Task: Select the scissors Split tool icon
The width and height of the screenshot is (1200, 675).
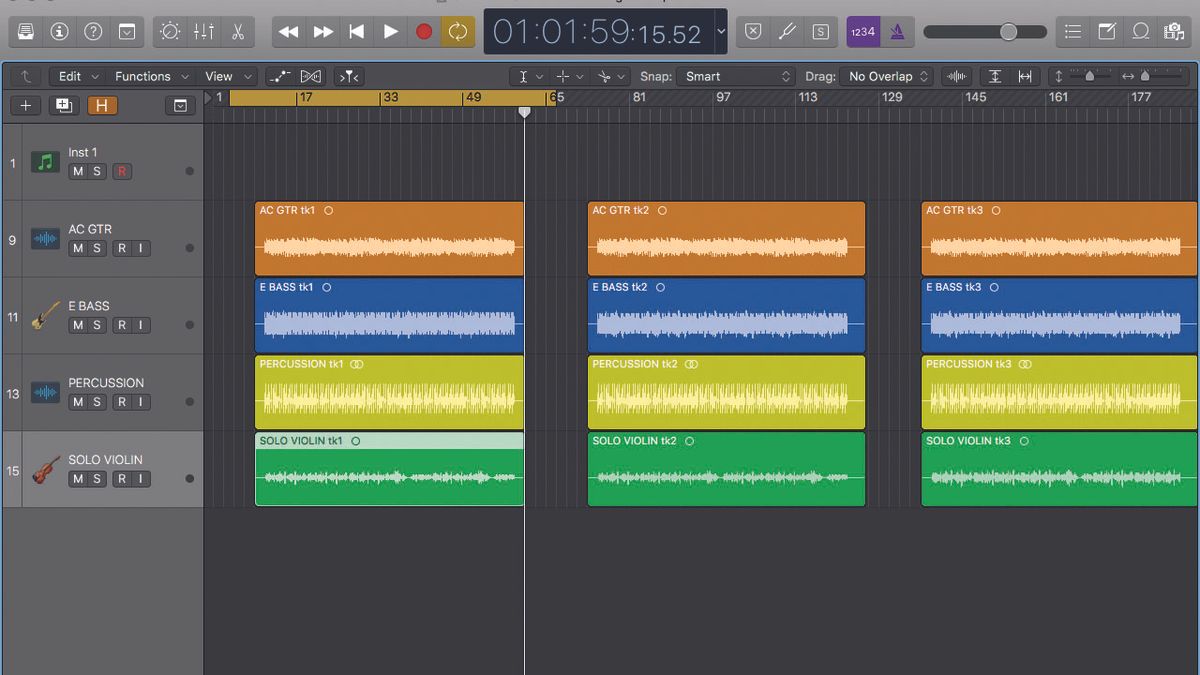Action: [x=239, y=31]
